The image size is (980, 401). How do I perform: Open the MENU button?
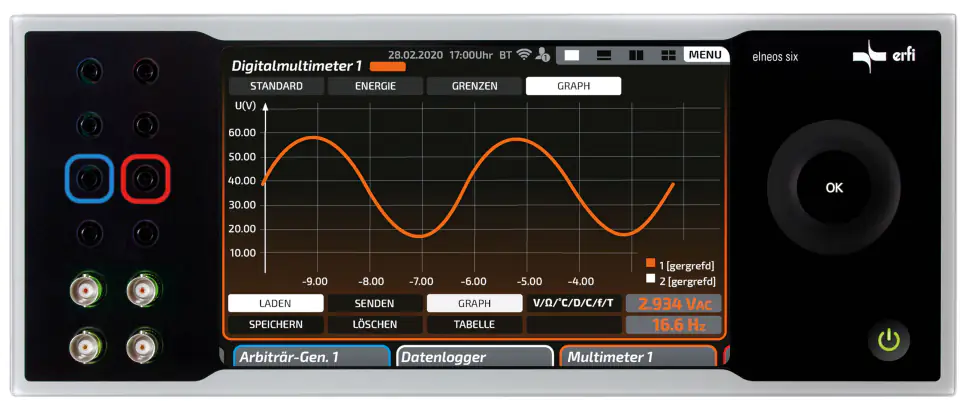706,55
